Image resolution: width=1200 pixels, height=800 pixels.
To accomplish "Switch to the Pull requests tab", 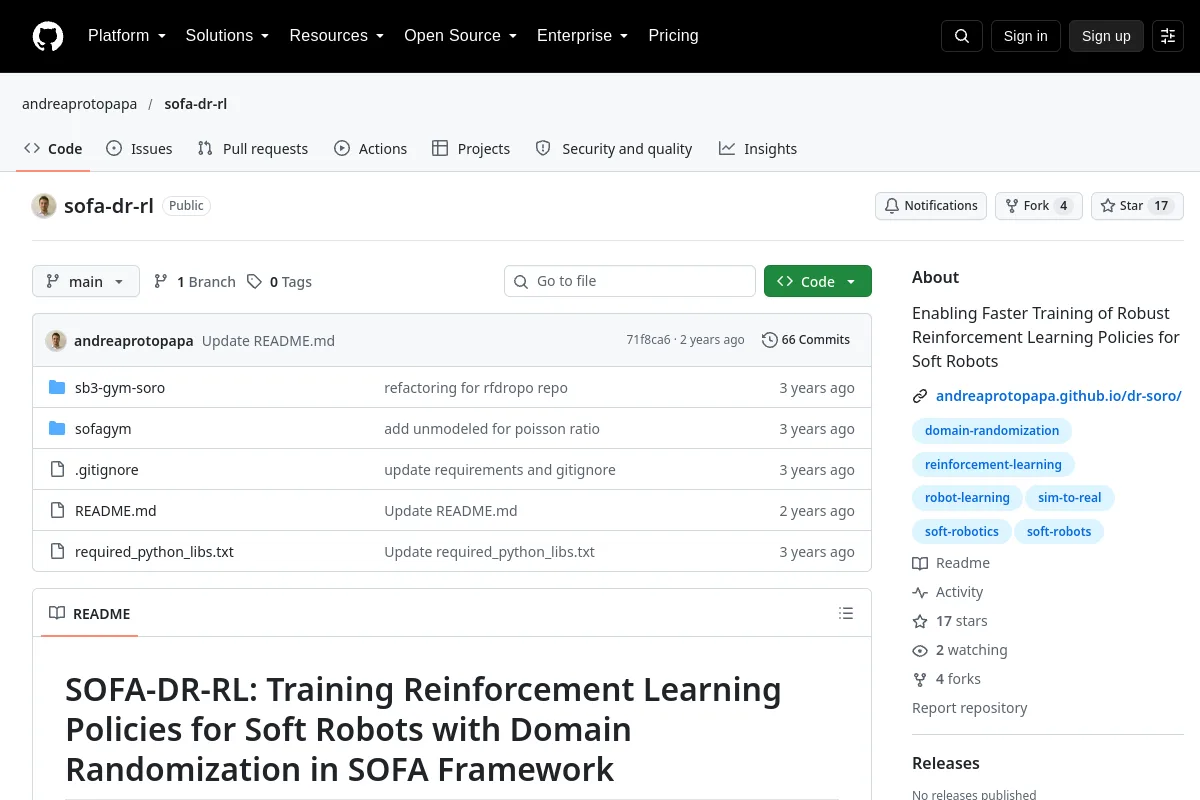I will point(253,148).
